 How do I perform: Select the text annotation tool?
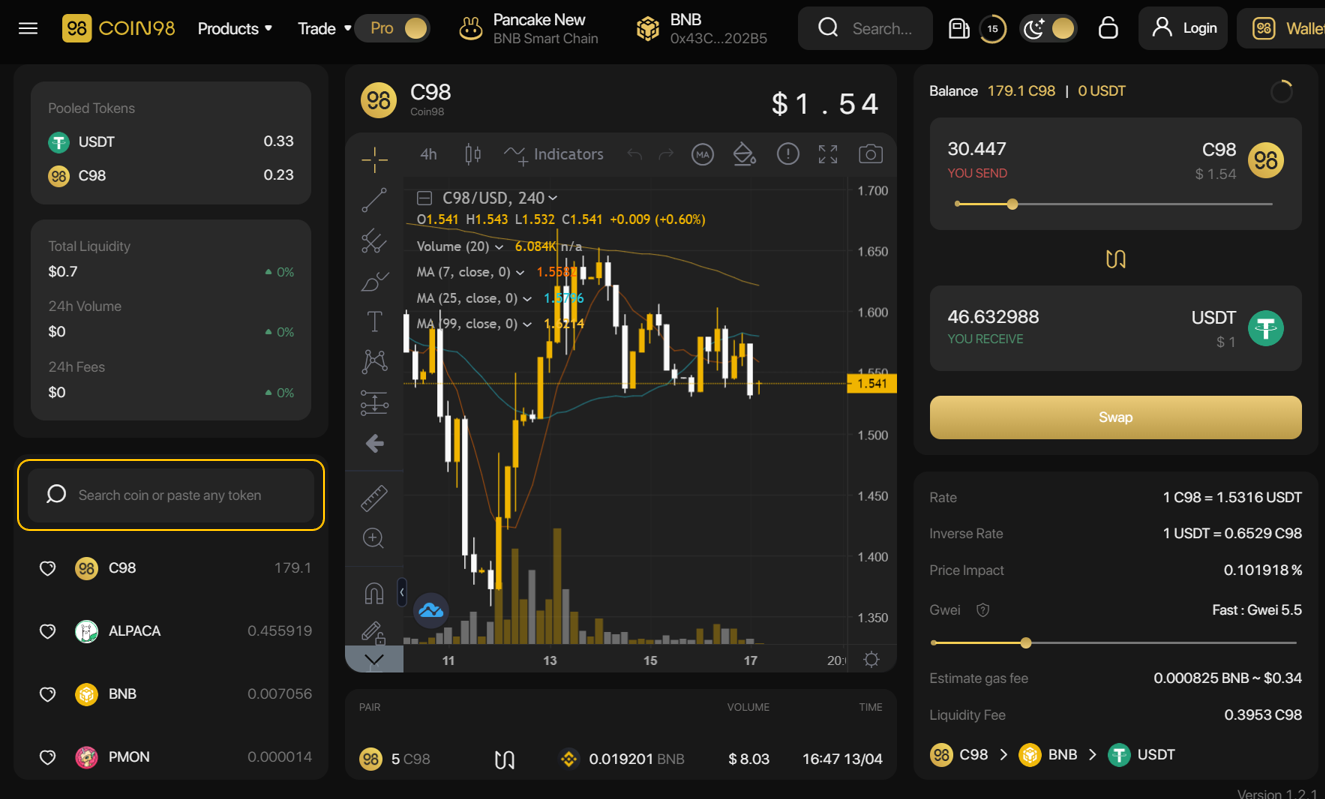374,321
